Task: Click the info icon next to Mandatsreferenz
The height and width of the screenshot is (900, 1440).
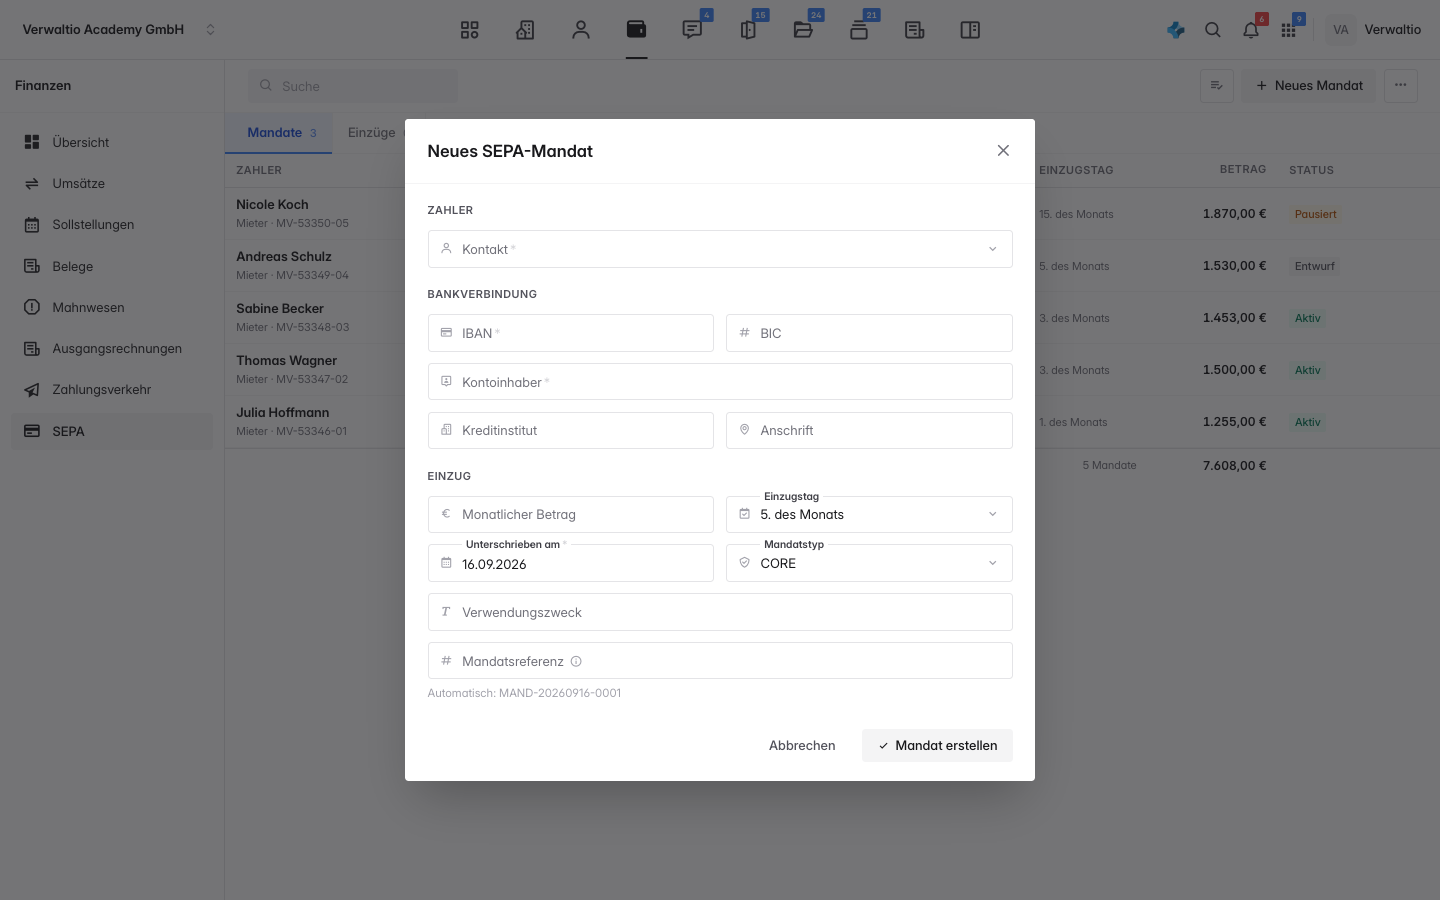Action: click(x=576, y=661)
